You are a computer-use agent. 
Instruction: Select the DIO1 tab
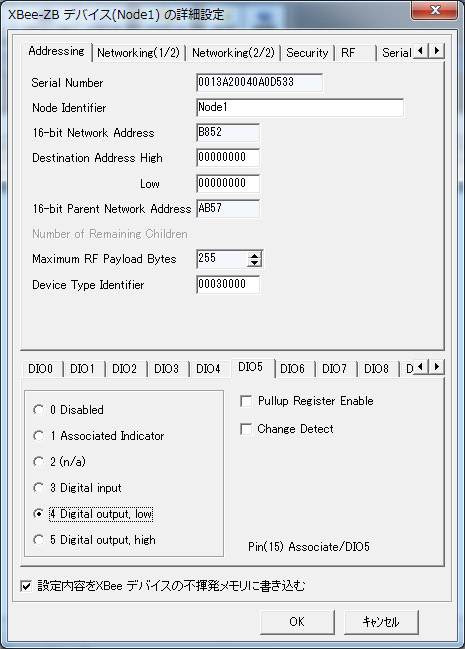[x=82, y=369]
